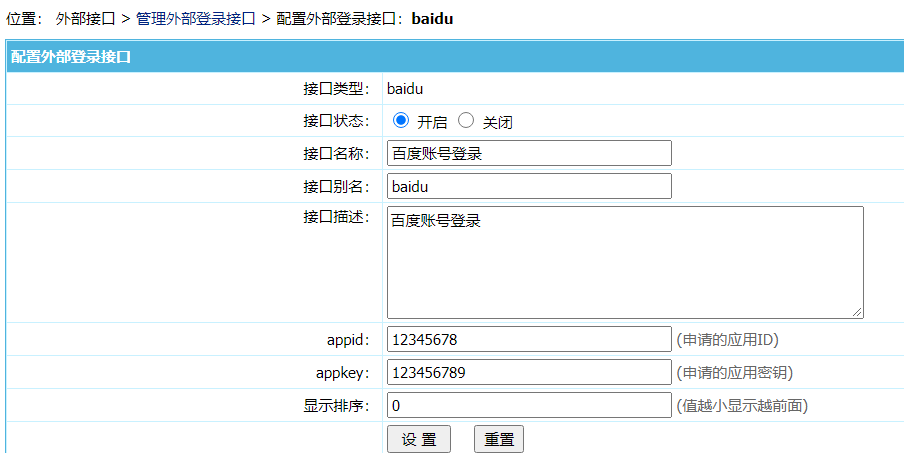904x453 pixels.
Task: Click the appid input field
Action: pyautogui.click(x=529, y=339)
